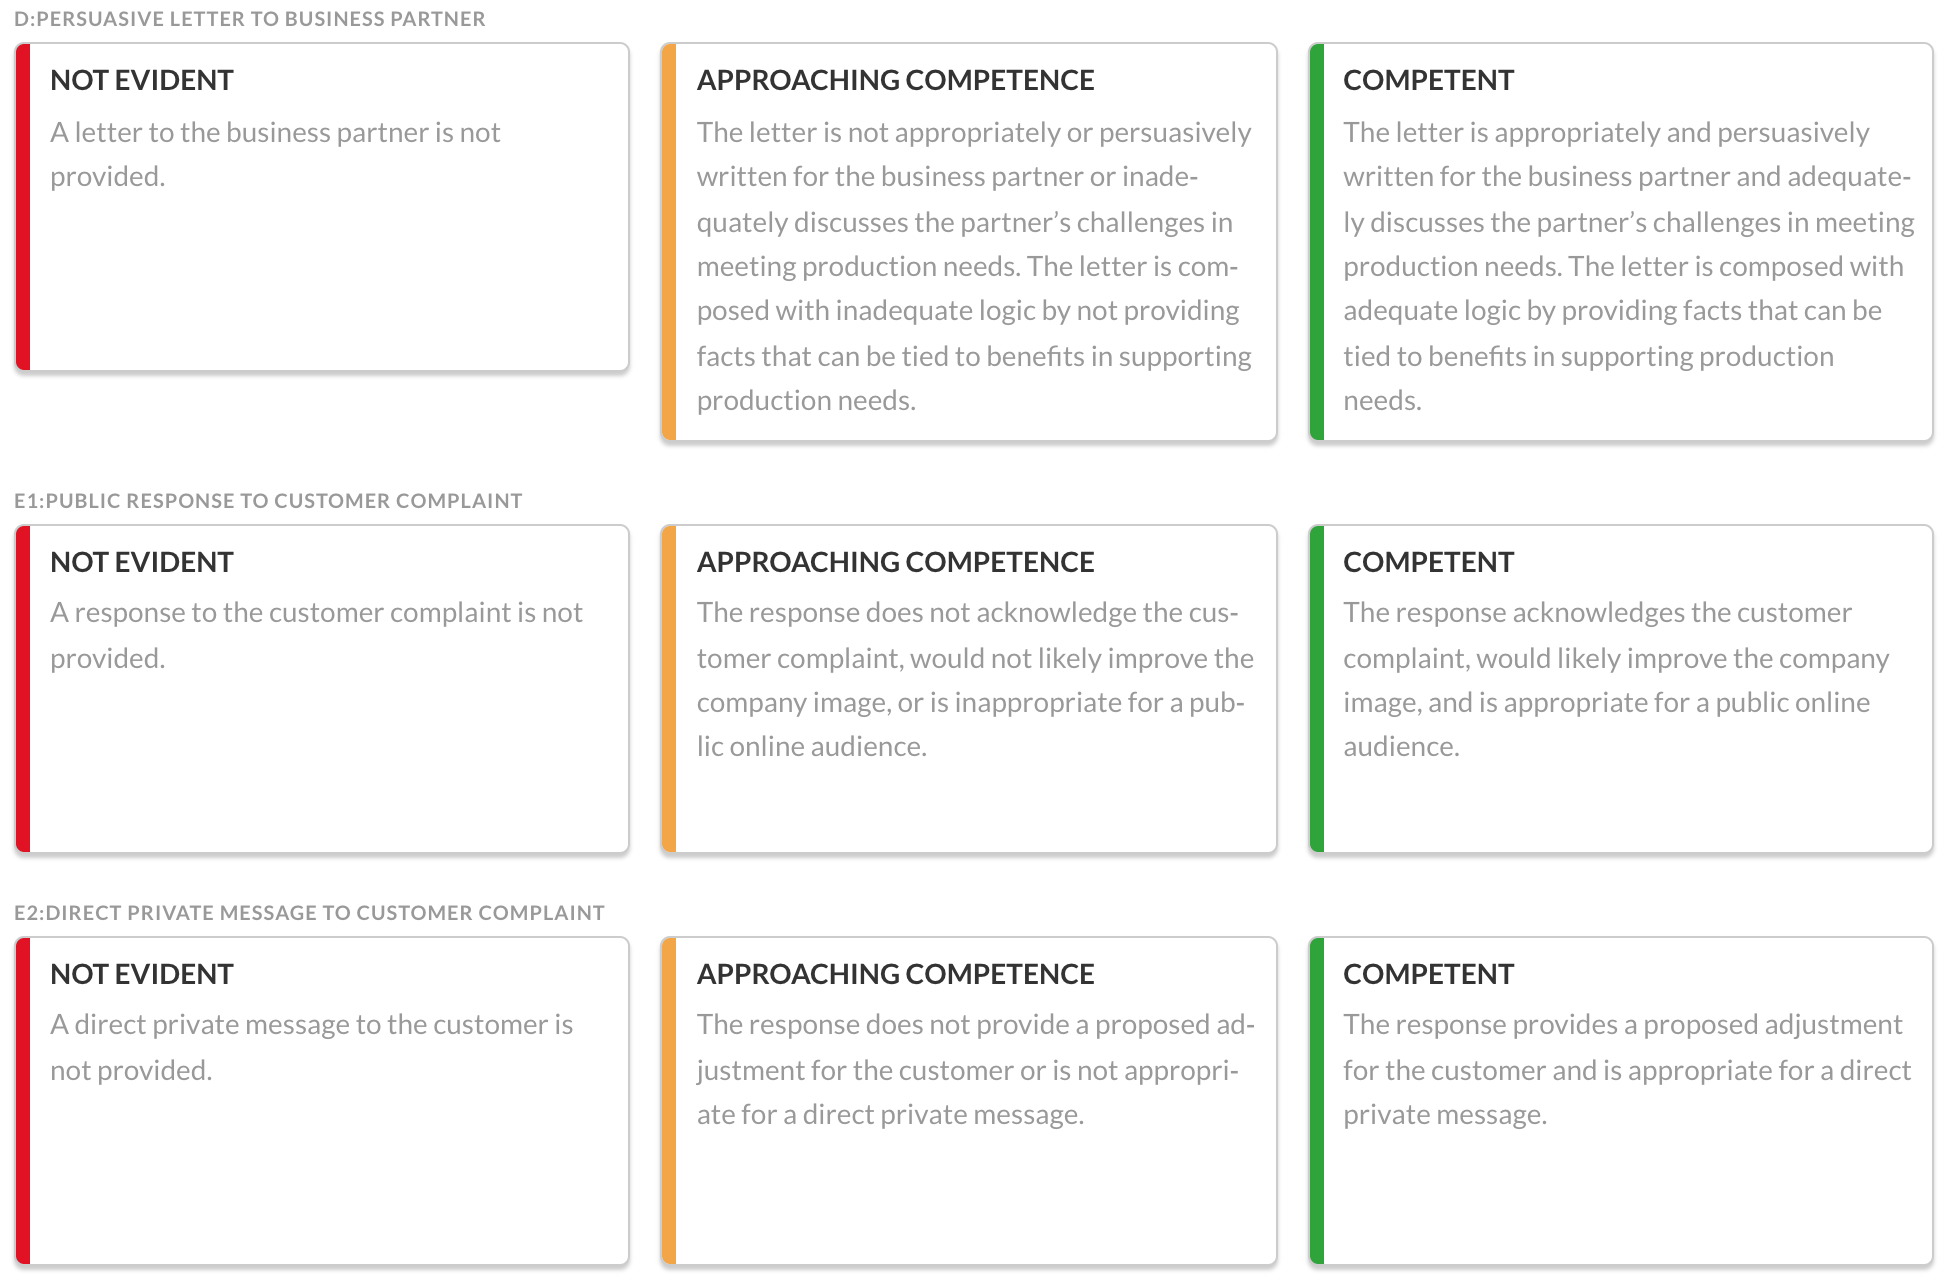Click the E2: Direct Private Message heading
This screenshot has width=1956, height=1280.
click(x=309, y=913)
